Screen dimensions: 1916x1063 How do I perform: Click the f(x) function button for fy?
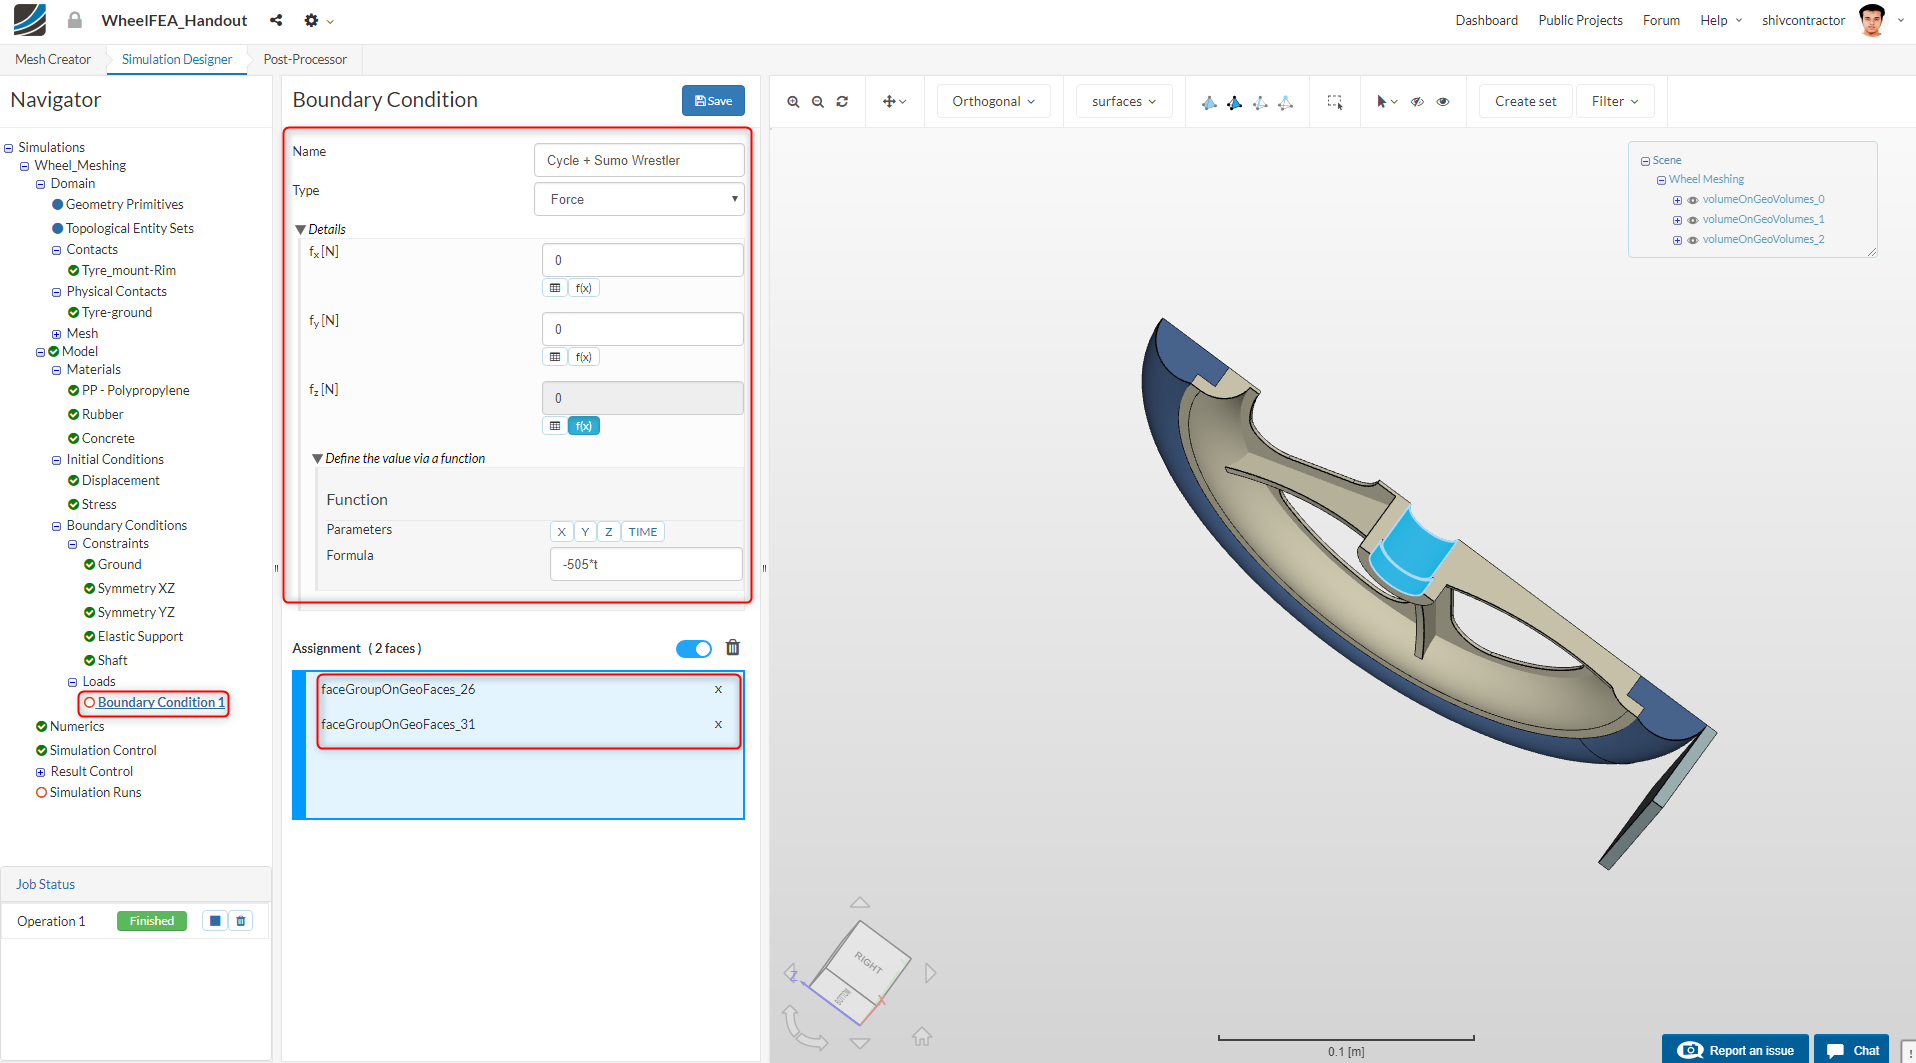[583, 357]
